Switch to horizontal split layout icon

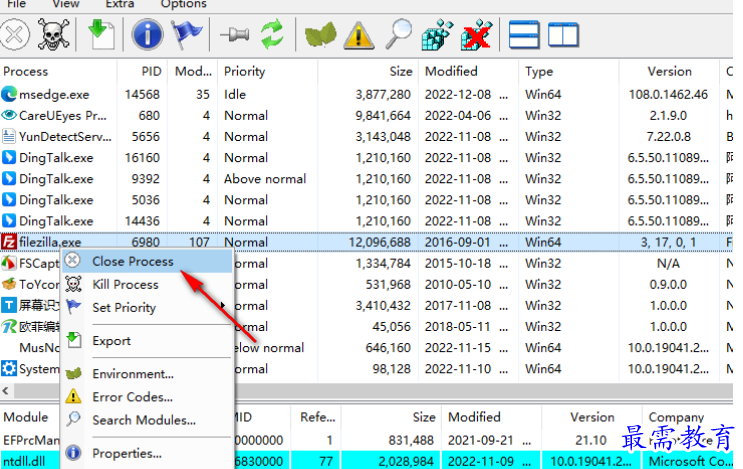click(524, 35)
